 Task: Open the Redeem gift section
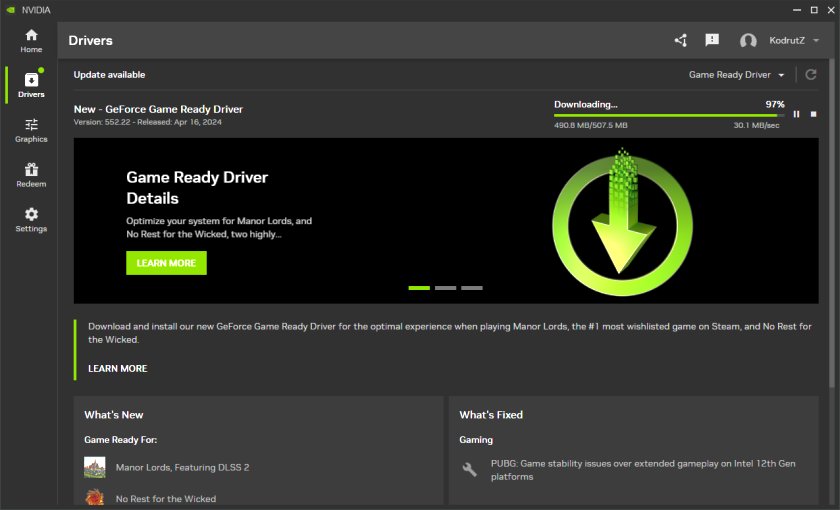[31, 175]
